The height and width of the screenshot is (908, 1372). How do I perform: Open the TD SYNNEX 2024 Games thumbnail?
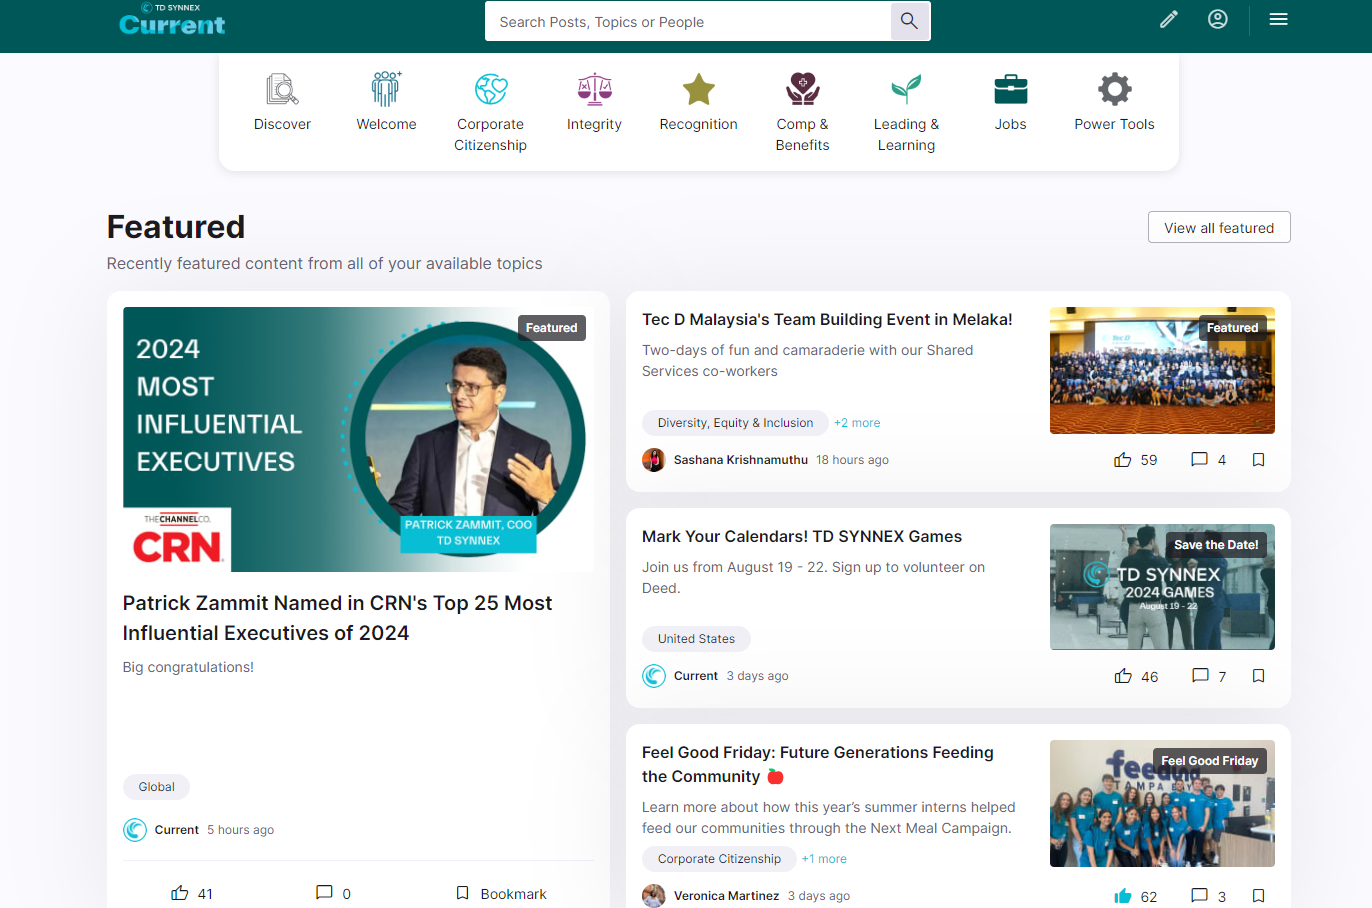point(1162,587)
